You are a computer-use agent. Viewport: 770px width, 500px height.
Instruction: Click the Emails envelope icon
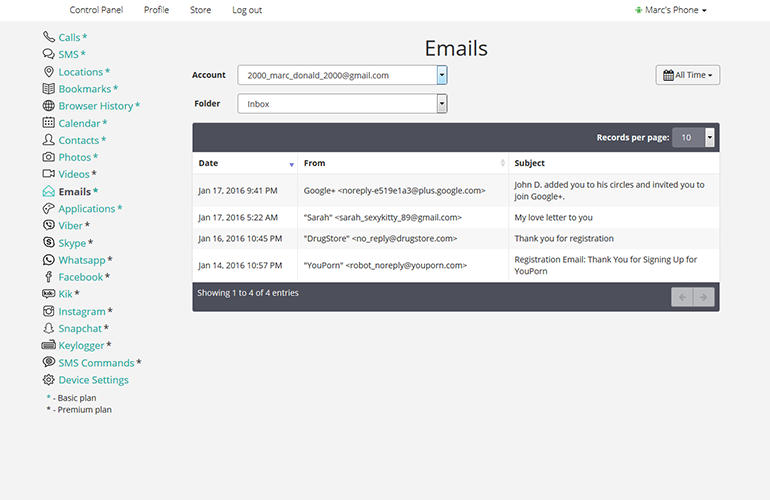click(49, 192)
